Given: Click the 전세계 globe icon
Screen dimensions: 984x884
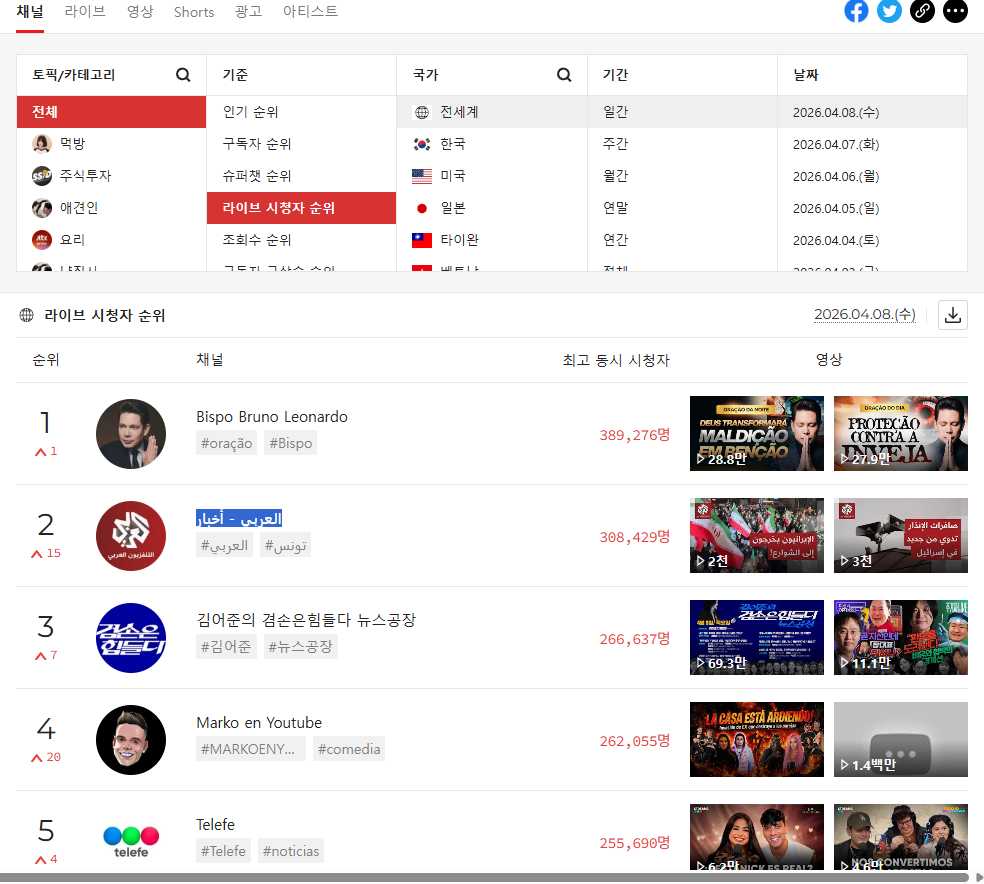Looking at the screenshot, I should point(422,112).
